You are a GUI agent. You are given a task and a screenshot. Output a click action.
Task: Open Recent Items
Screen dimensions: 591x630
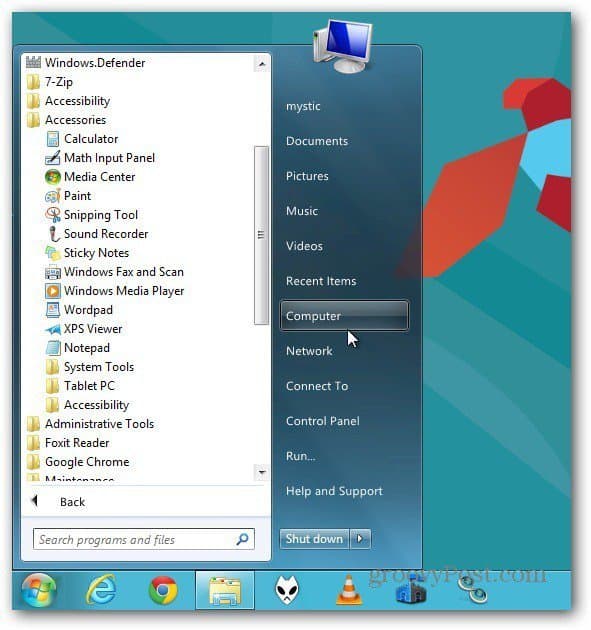(321, 281)
